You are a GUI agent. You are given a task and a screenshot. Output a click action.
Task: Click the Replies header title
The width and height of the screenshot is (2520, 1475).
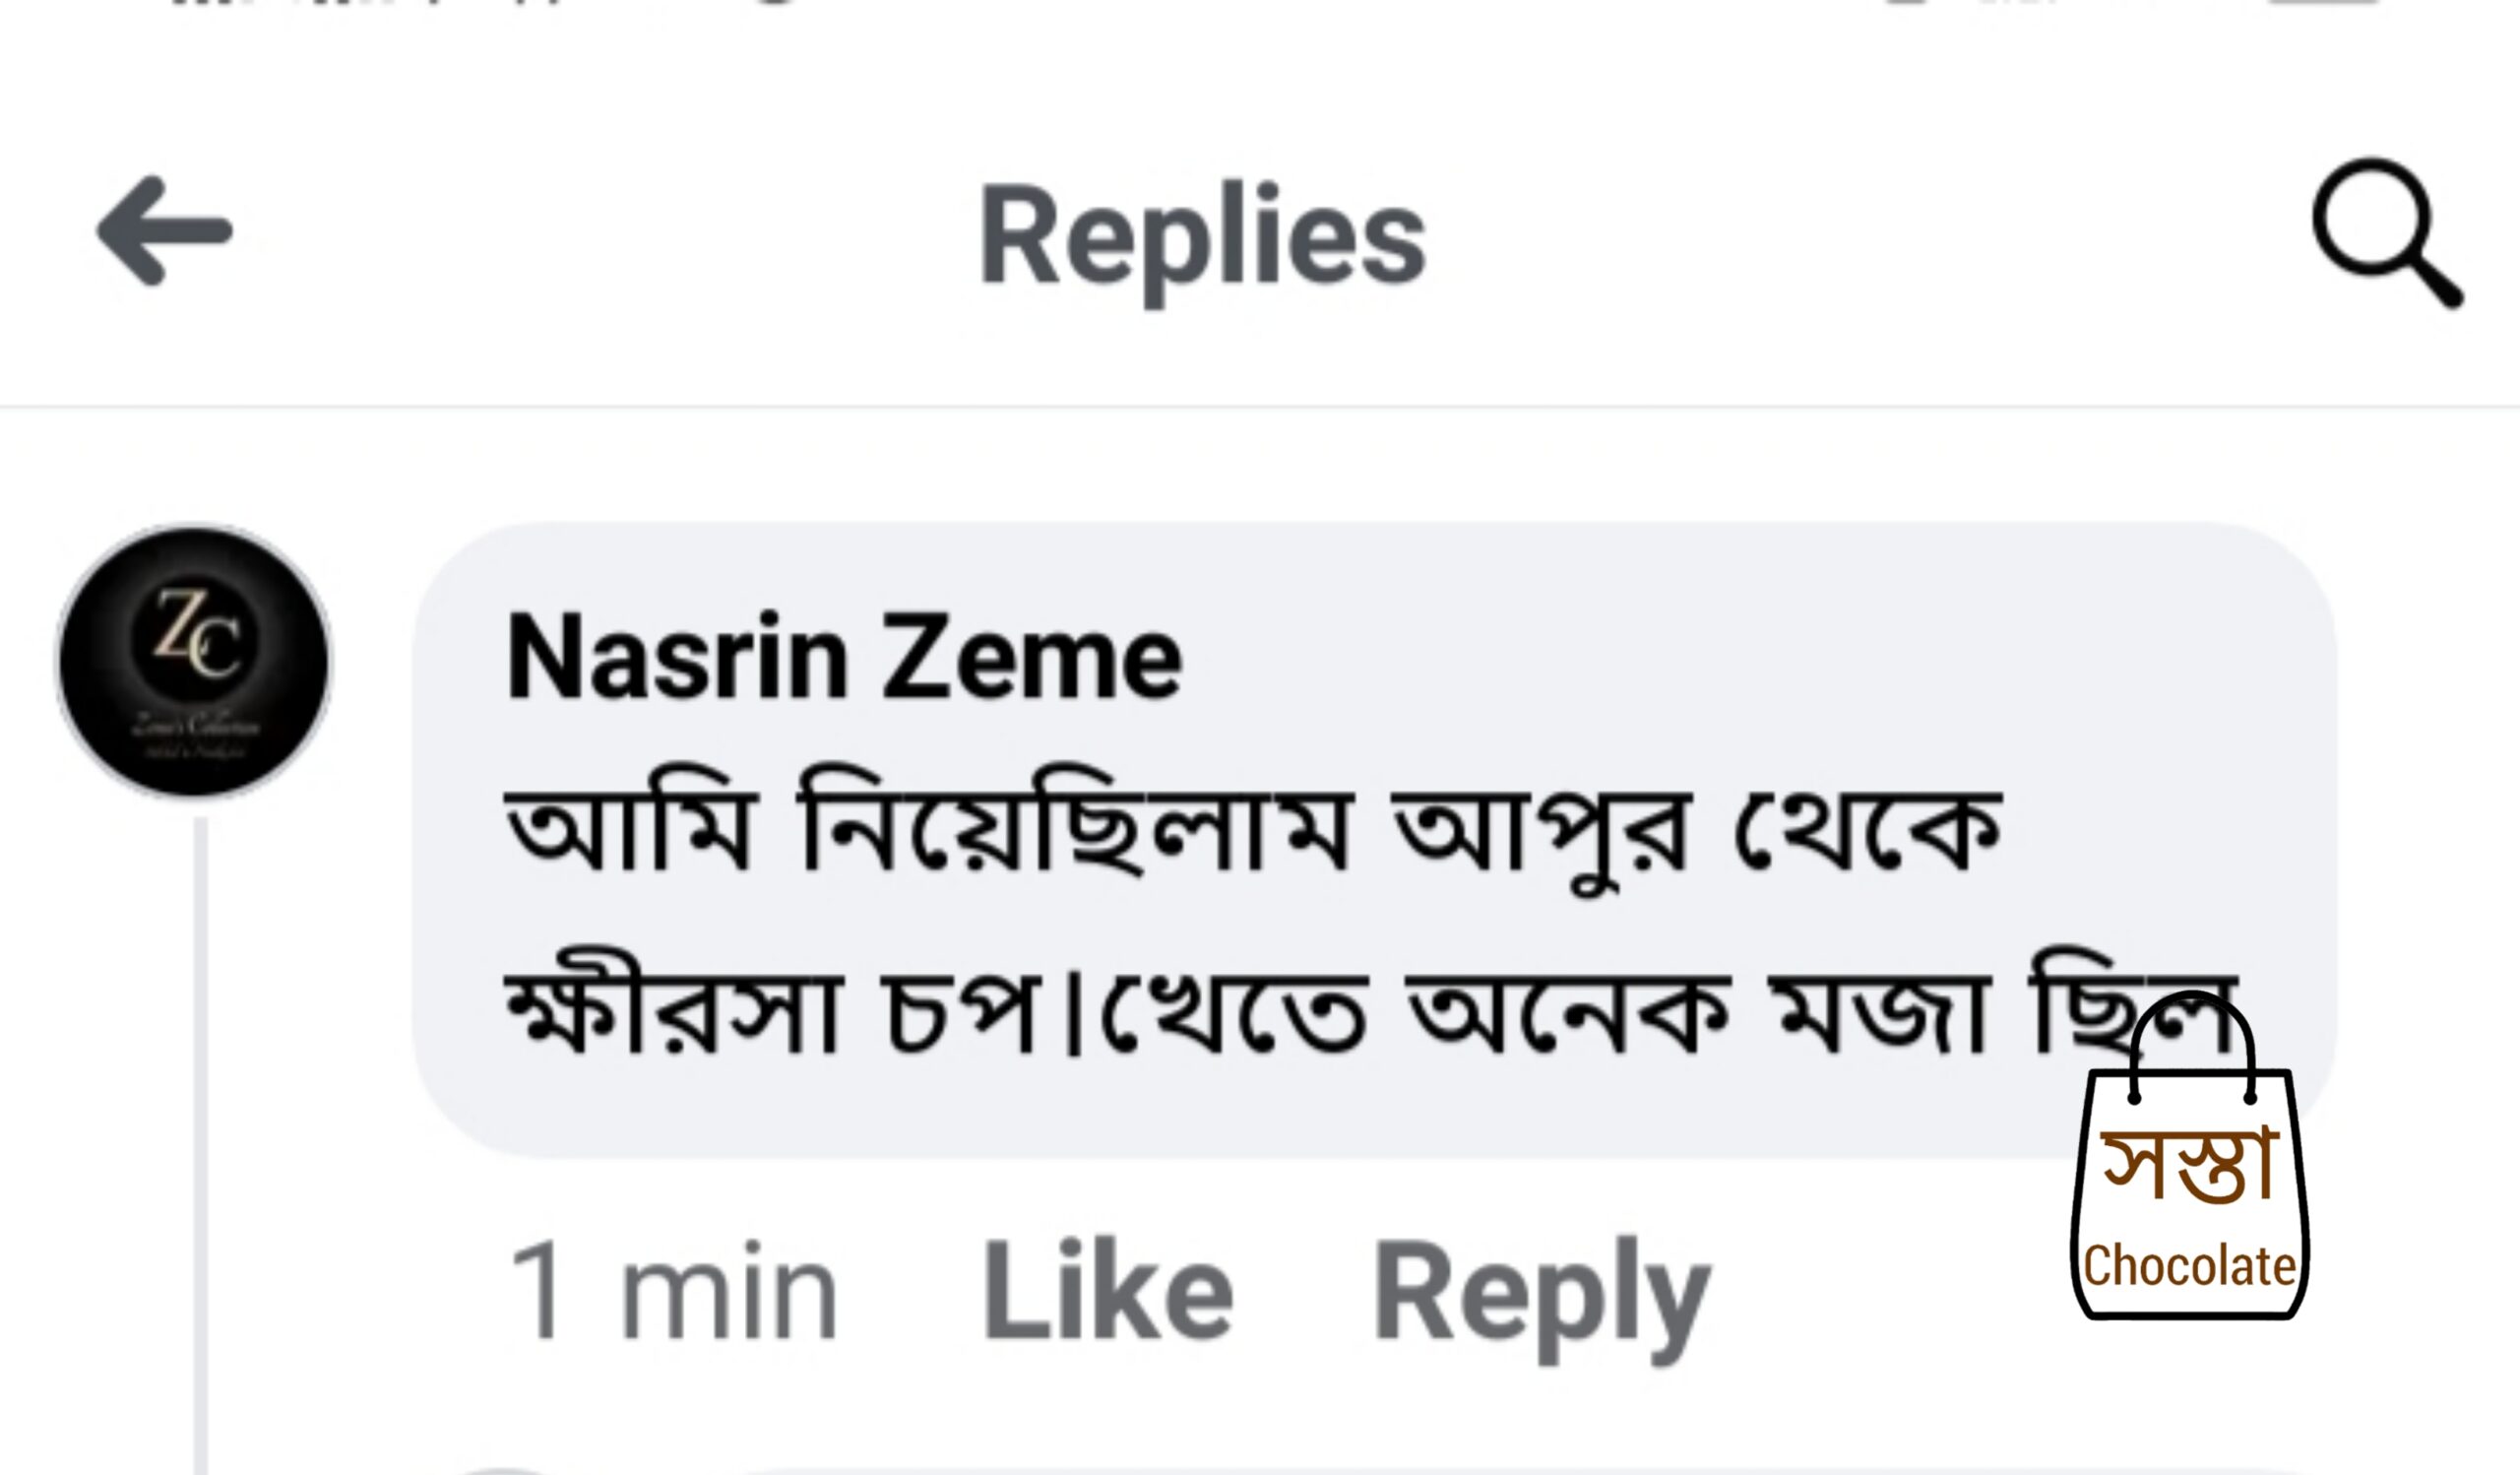tap(1201, 238)
